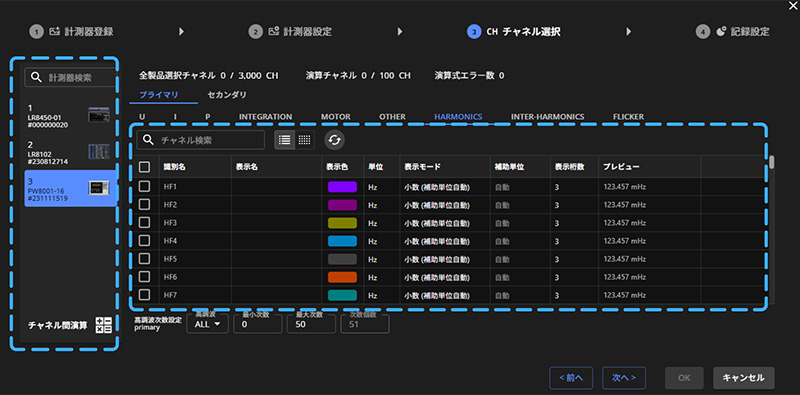Screen dimensions: 800x395
Task: Open display mode dropdown for HF4
Action: tap(444, 241)
